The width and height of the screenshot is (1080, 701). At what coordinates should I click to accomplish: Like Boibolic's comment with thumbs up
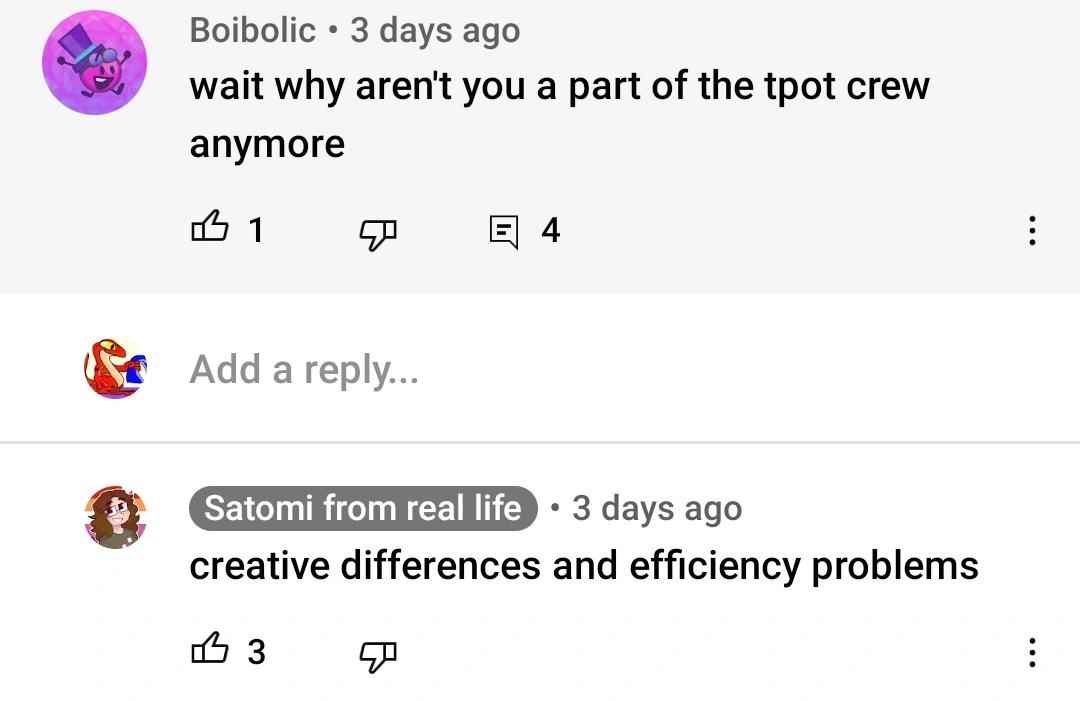pos(209,227)
